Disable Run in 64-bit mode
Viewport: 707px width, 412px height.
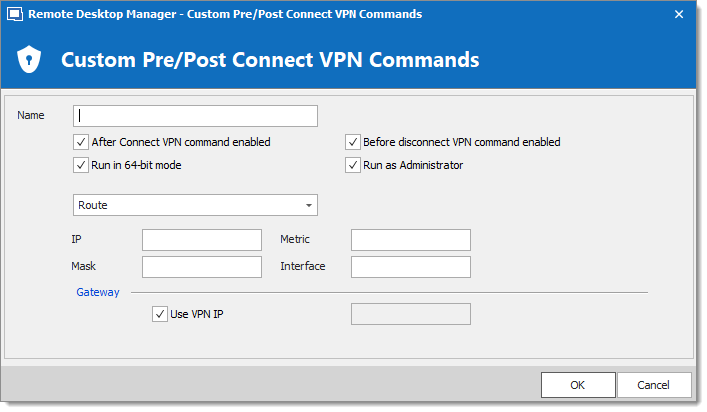(81, 165)
